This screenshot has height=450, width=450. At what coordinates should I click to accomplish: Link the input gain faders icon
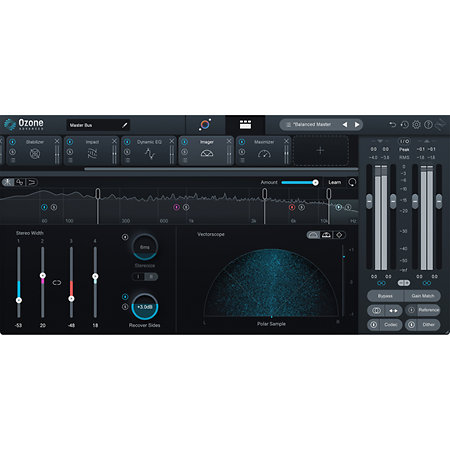coord(381,283)
